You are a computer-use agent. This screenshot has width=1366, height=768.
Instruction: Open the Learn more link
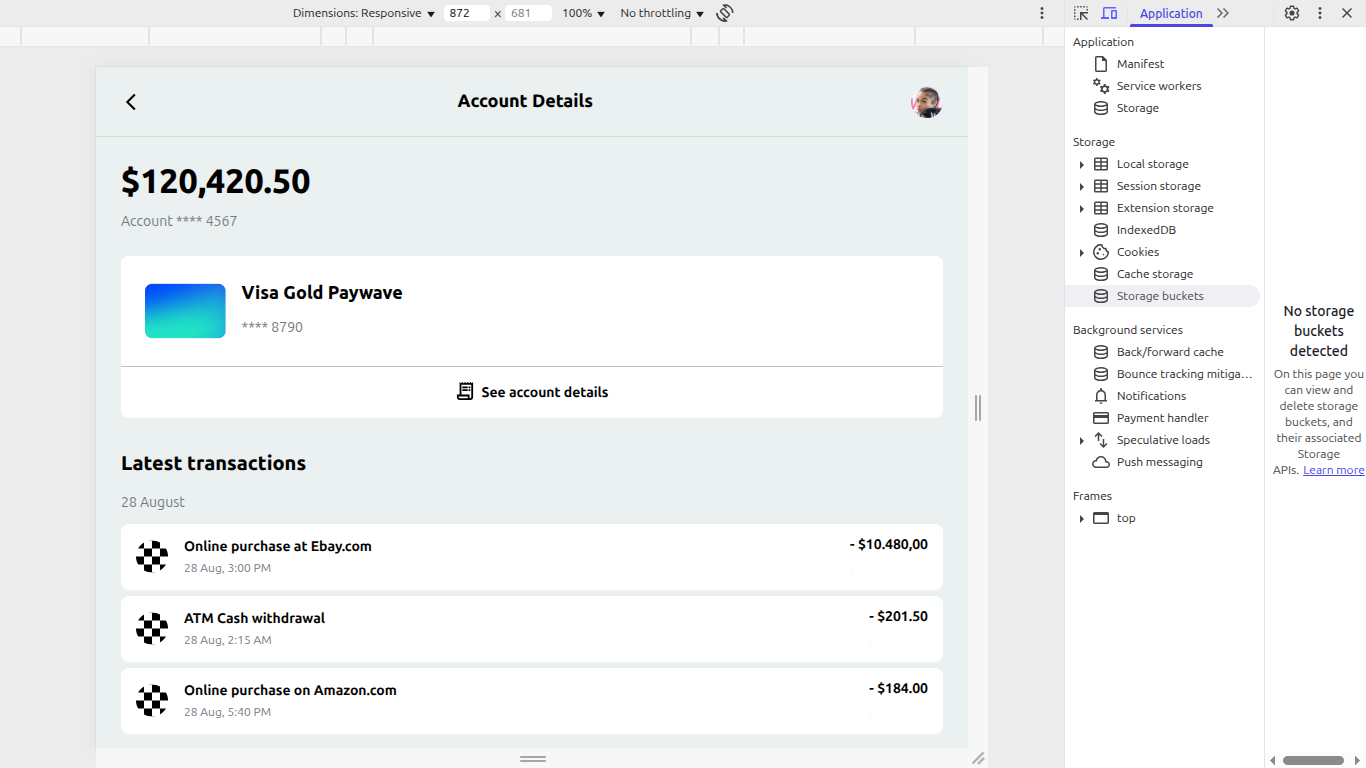pos(1333,470)
